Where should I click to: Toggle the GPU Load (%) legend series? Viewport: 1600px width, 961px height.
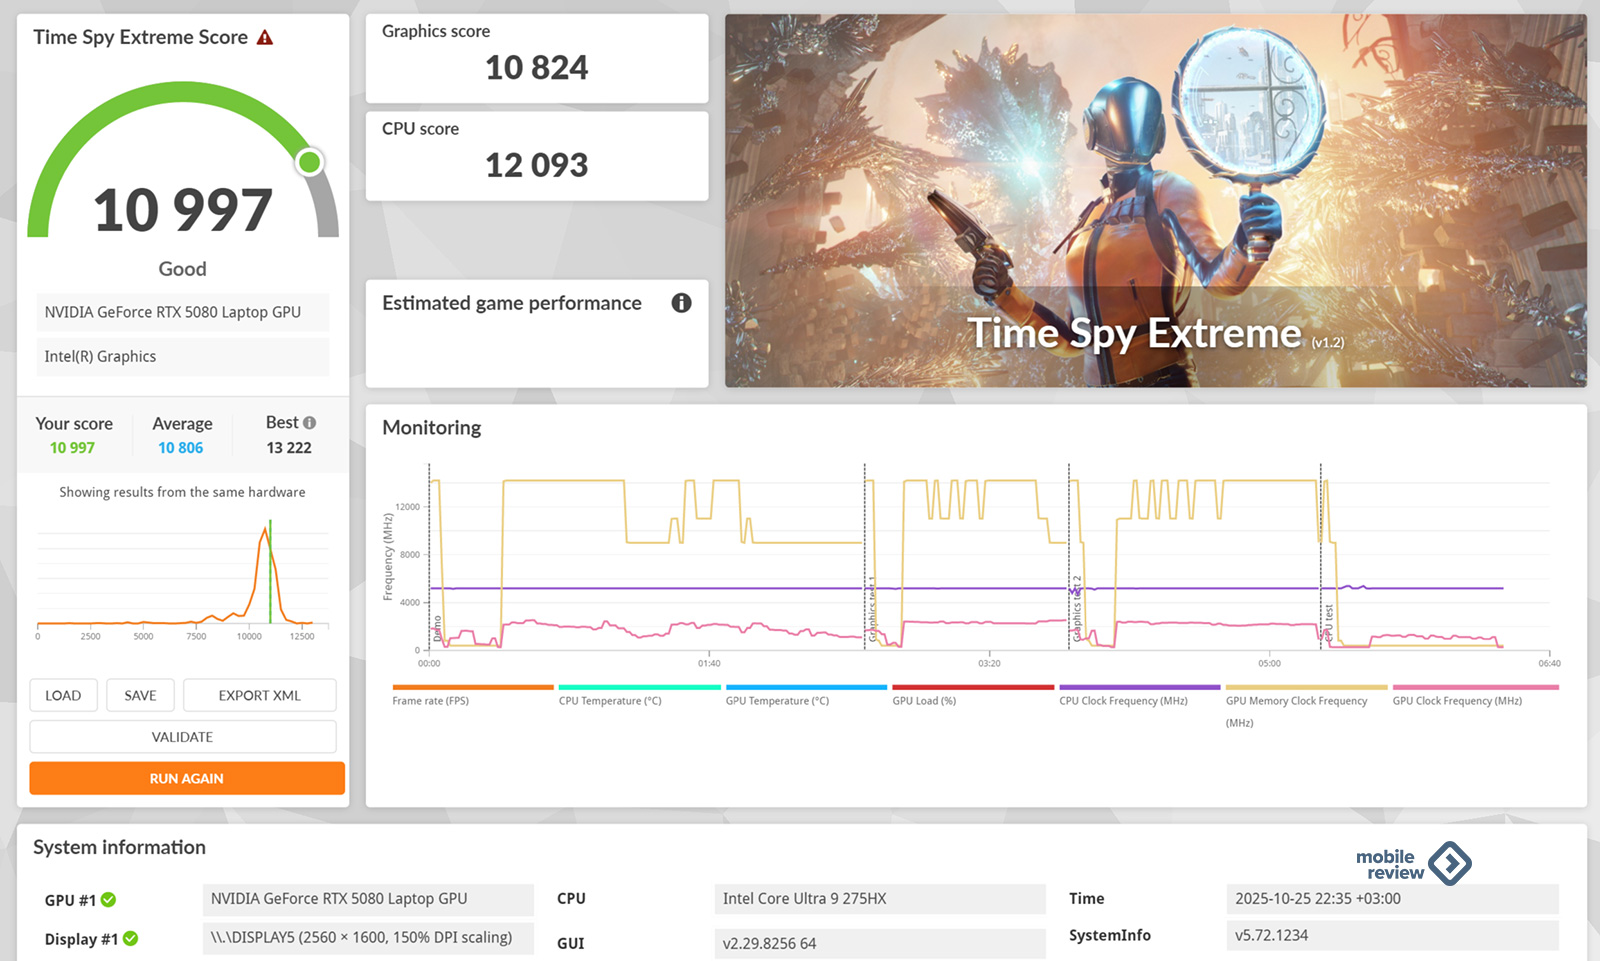(x=924, y=701)
